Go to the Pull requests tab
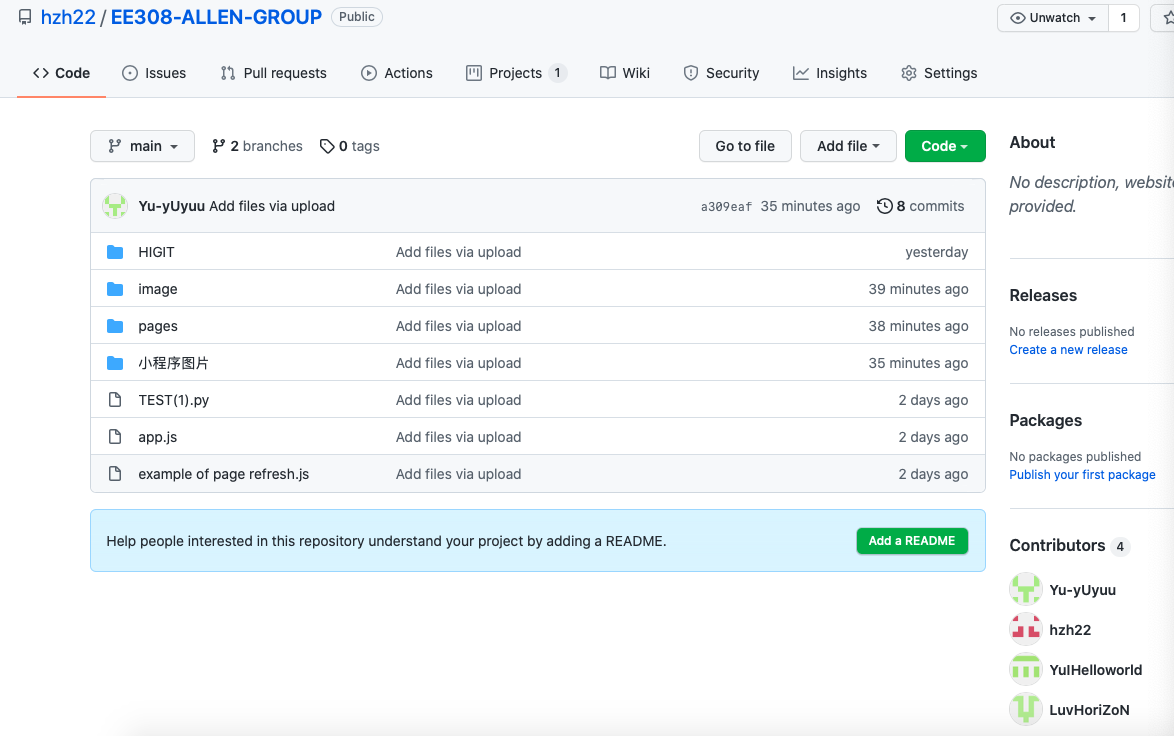The height and width of the screenshot is (736, 1174). click(x=273, y=73)
